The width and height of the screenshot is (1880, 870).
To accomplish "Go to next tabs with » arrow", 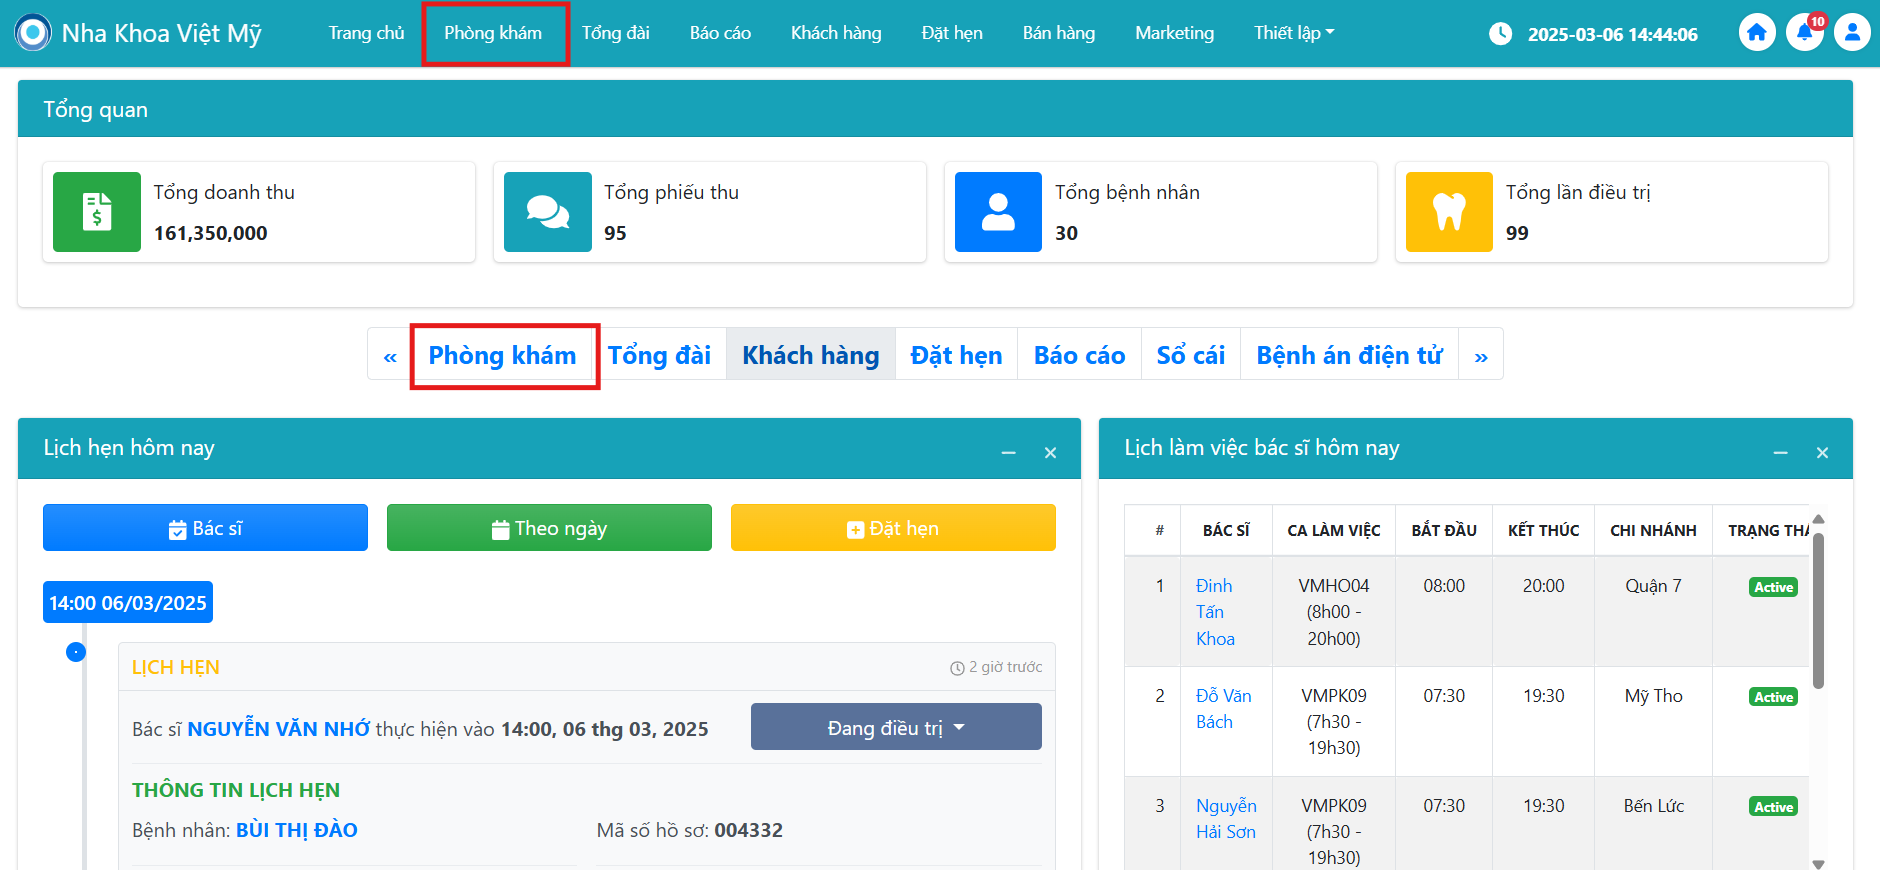I will pos(1481,356).
